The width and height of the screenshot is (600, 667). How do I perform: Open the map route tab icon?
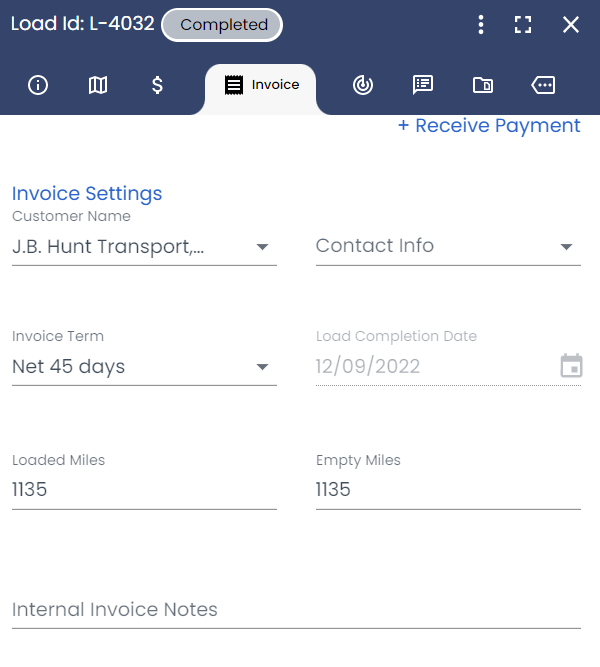click(97, 85)
